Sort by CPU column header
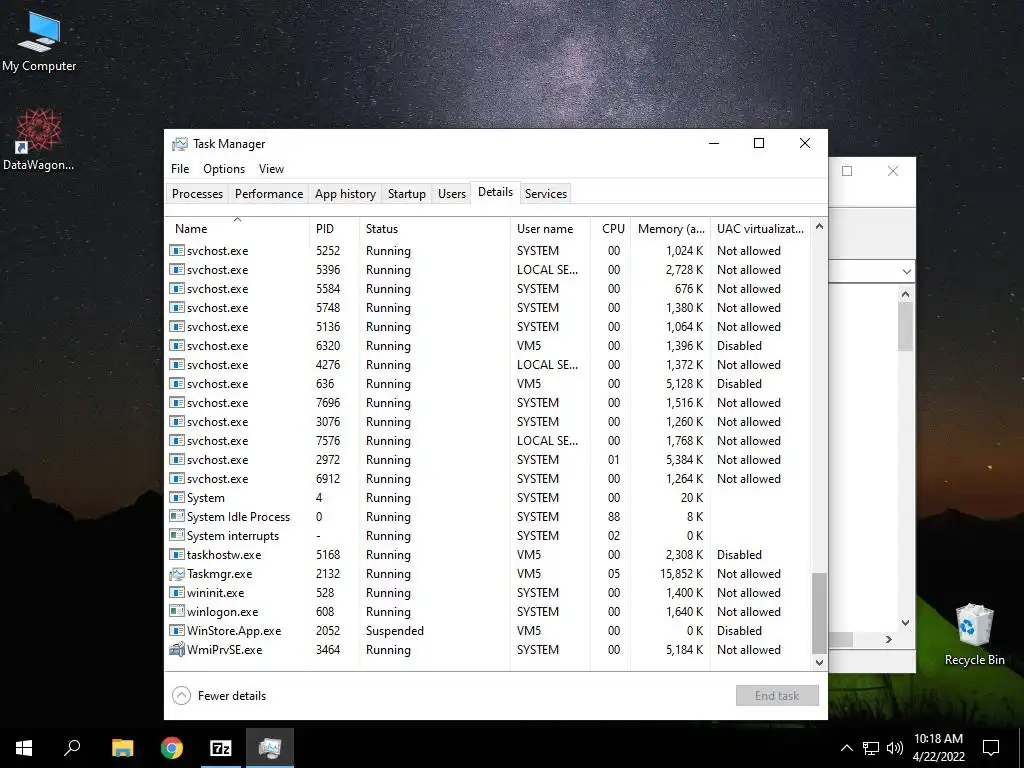This screenshot has width=1024, height=768. [611, 229]
